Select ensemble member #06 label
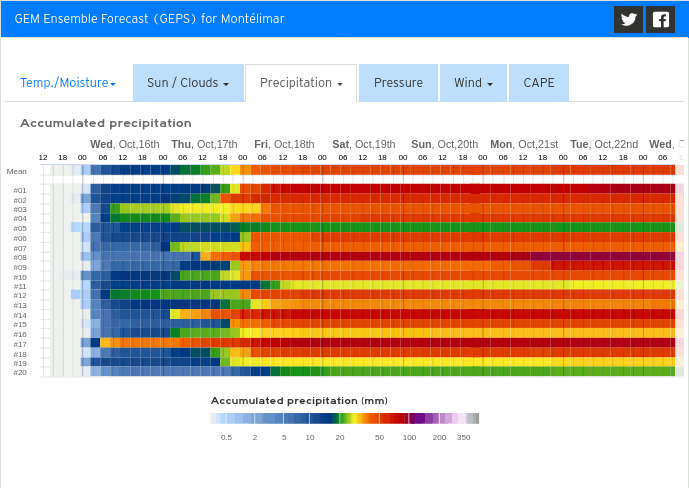Screen dimensions: 689x488 pos(20,239)
